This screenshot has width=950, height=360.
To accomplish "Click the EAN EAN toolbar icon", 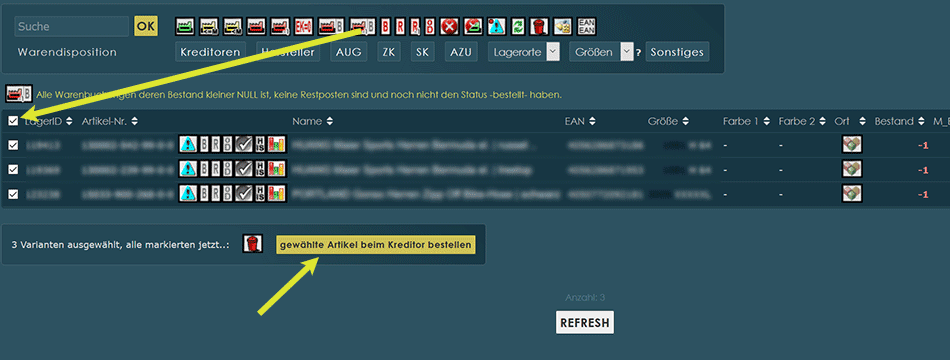I will pos(586,26).
